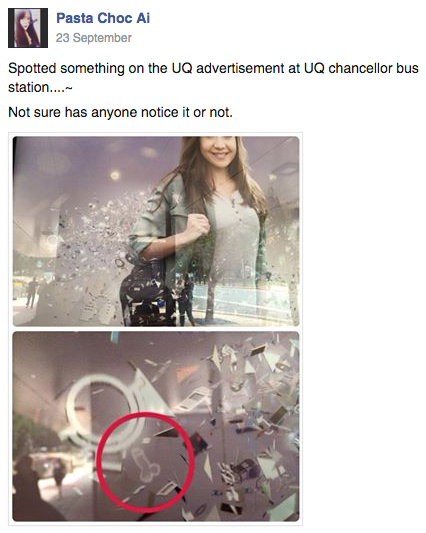Click the "Pasta Choc Ai" name link
The width and height of the screenshot is (426, 533).
(x=103, y=18)
